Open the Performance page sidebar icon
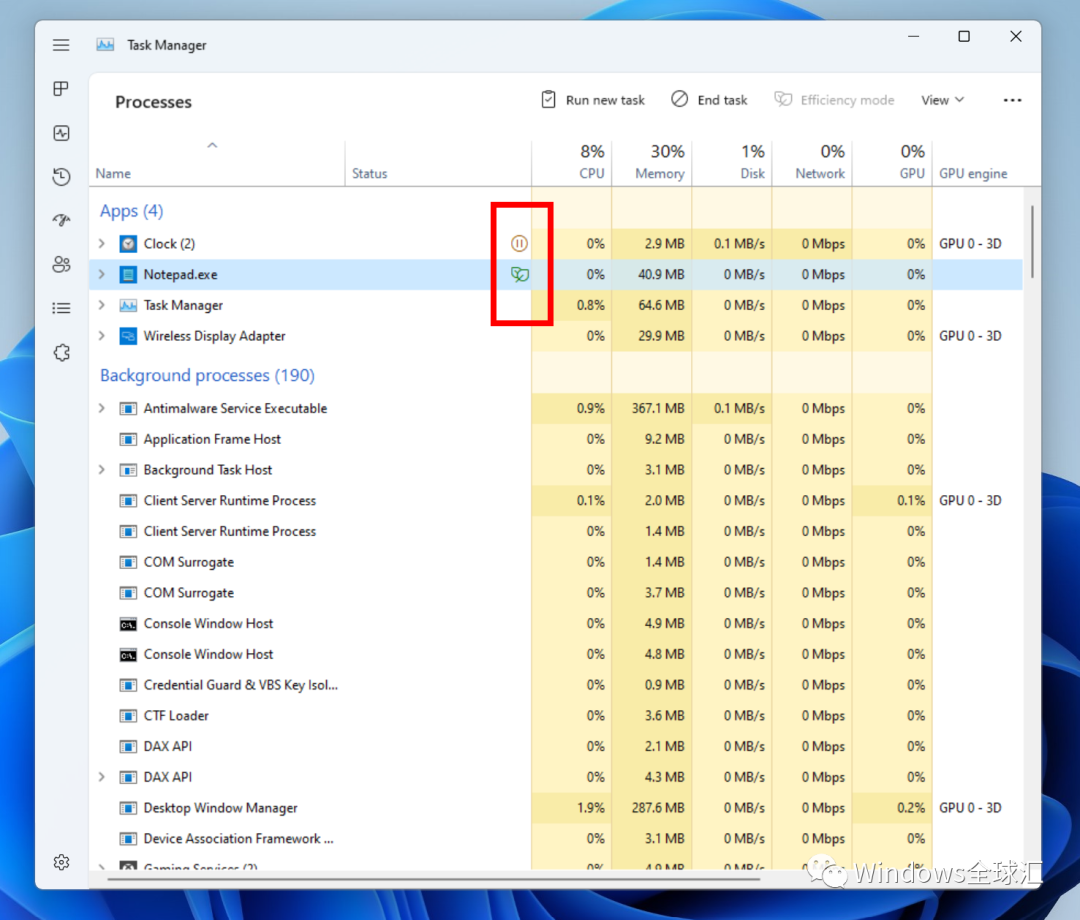The width and height of the screenshot is (1080, 920). (x=61, y=133)
